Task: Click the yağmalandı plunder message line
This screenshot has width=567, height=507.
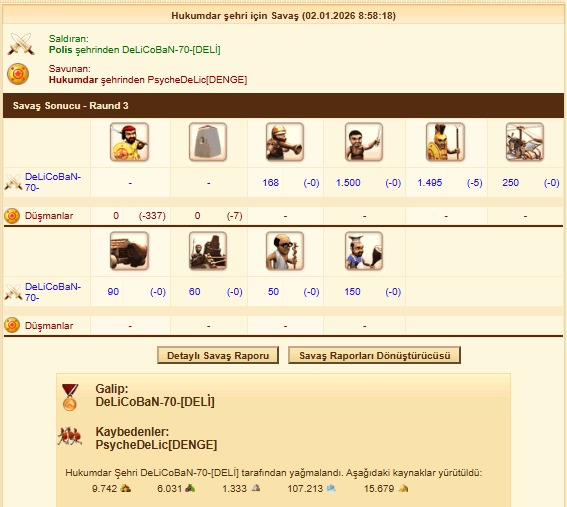Action: [274, 473]
